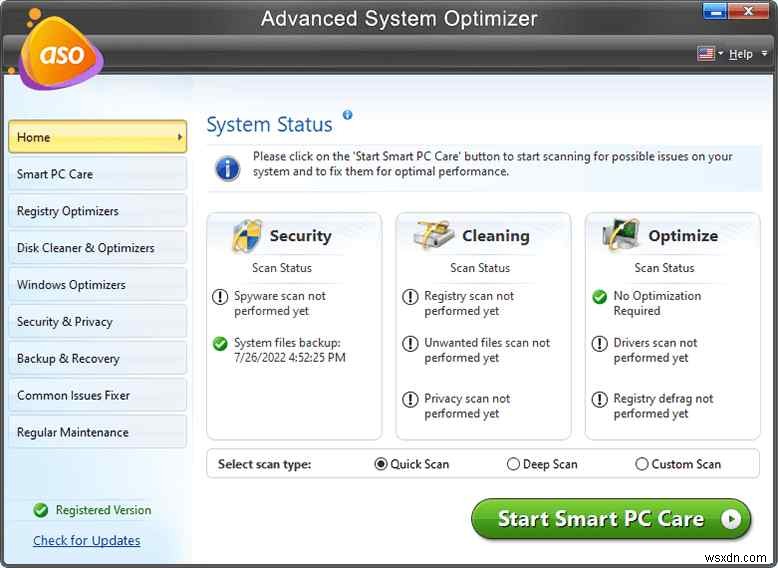The width and height of the screenshot is (778, 568).
Task: Select the Deep Scan radio button
Action: pyautogui.click(x=513, y=464)
